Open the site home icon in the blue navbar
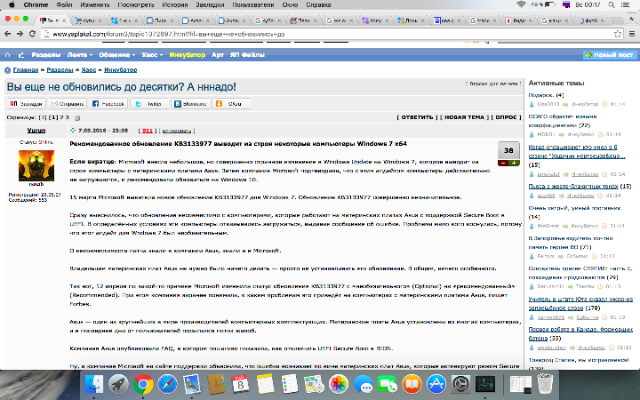Image resolution: width=640 pixels, height=400 pixels. click(x=7, y=55)
